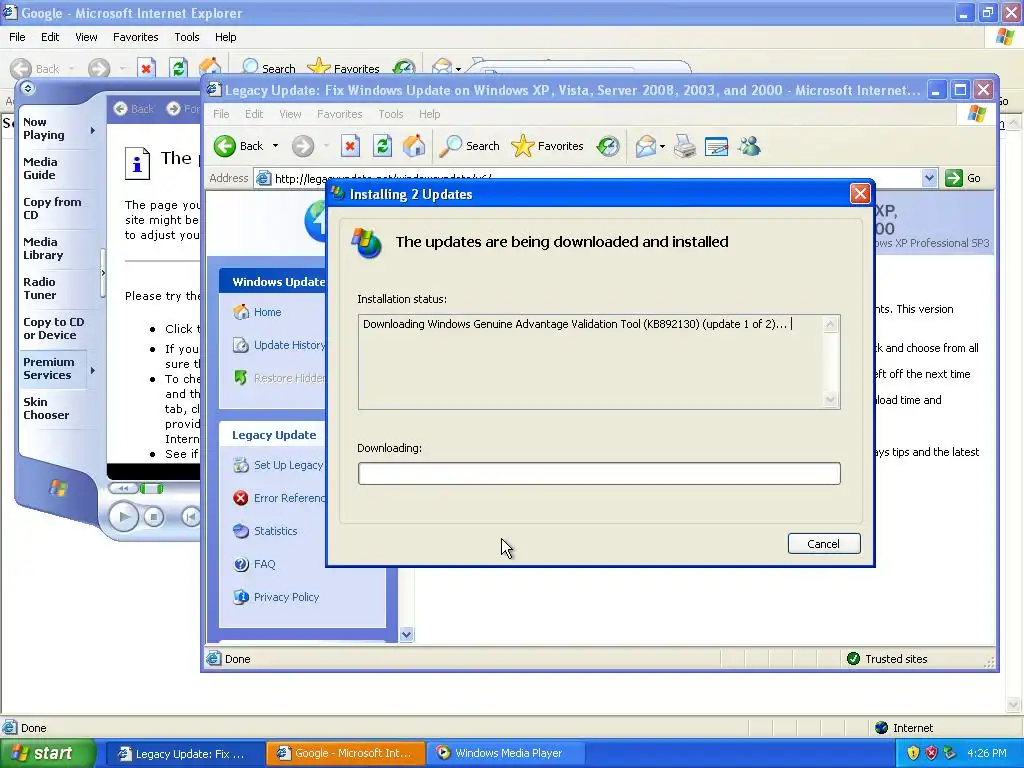Click installation status scrollbar down arrow

(831, 398)
